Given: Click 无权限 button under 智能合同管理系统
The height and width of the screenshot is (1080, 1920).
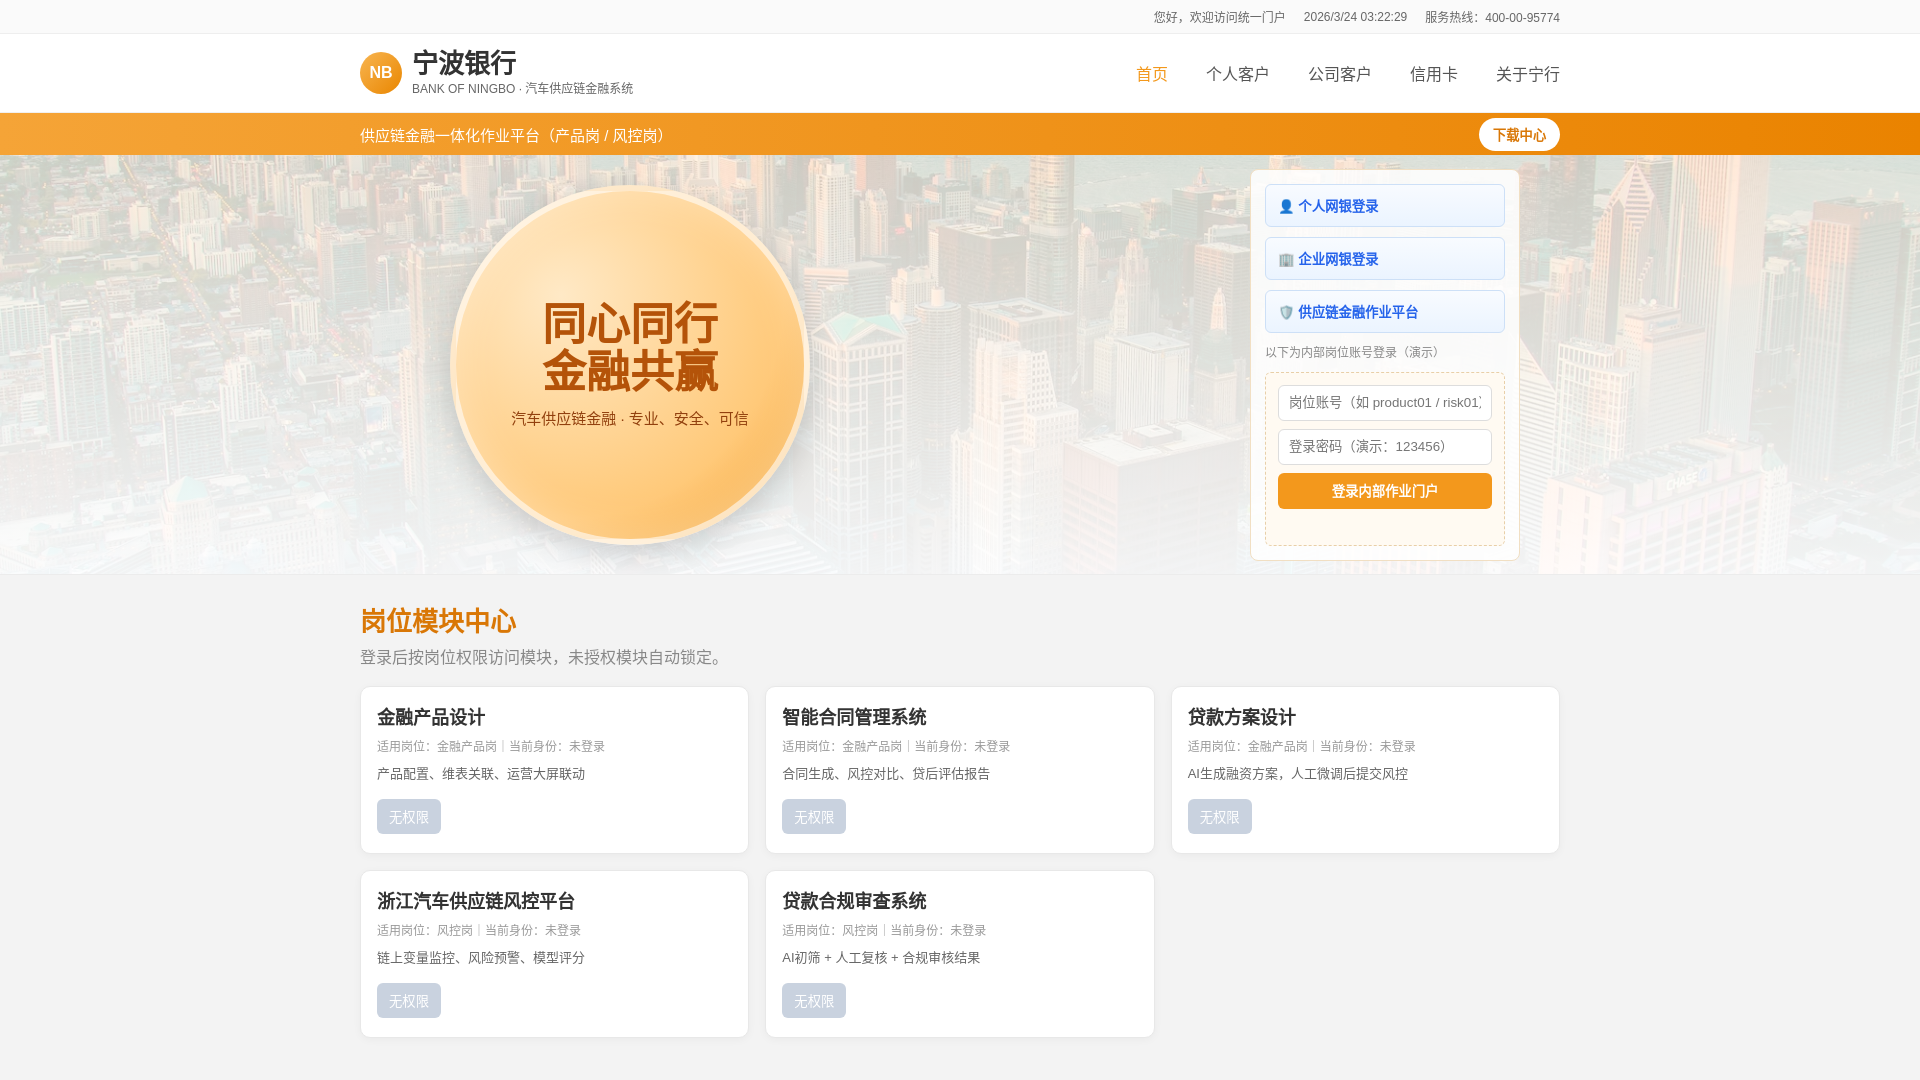Looking at the screenshot, I should tap(814, 817).
